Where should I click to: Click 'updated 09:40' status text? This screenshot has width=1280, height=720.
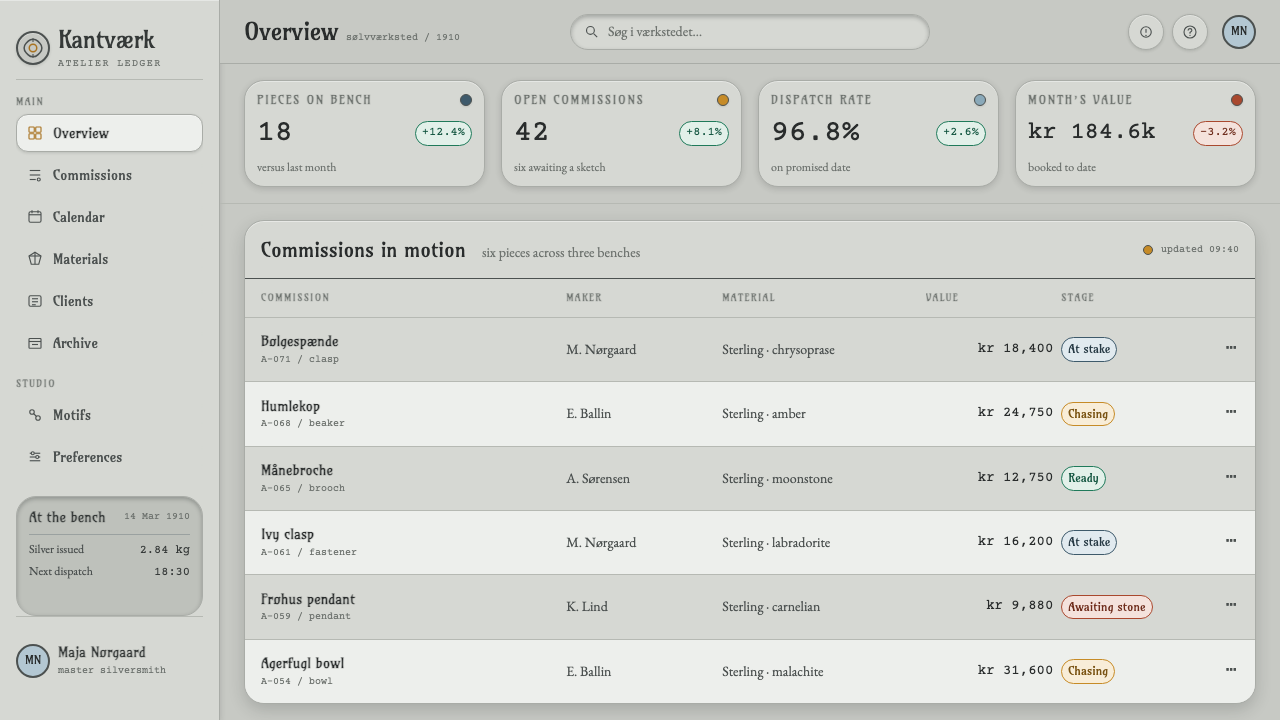(1200, 250)
